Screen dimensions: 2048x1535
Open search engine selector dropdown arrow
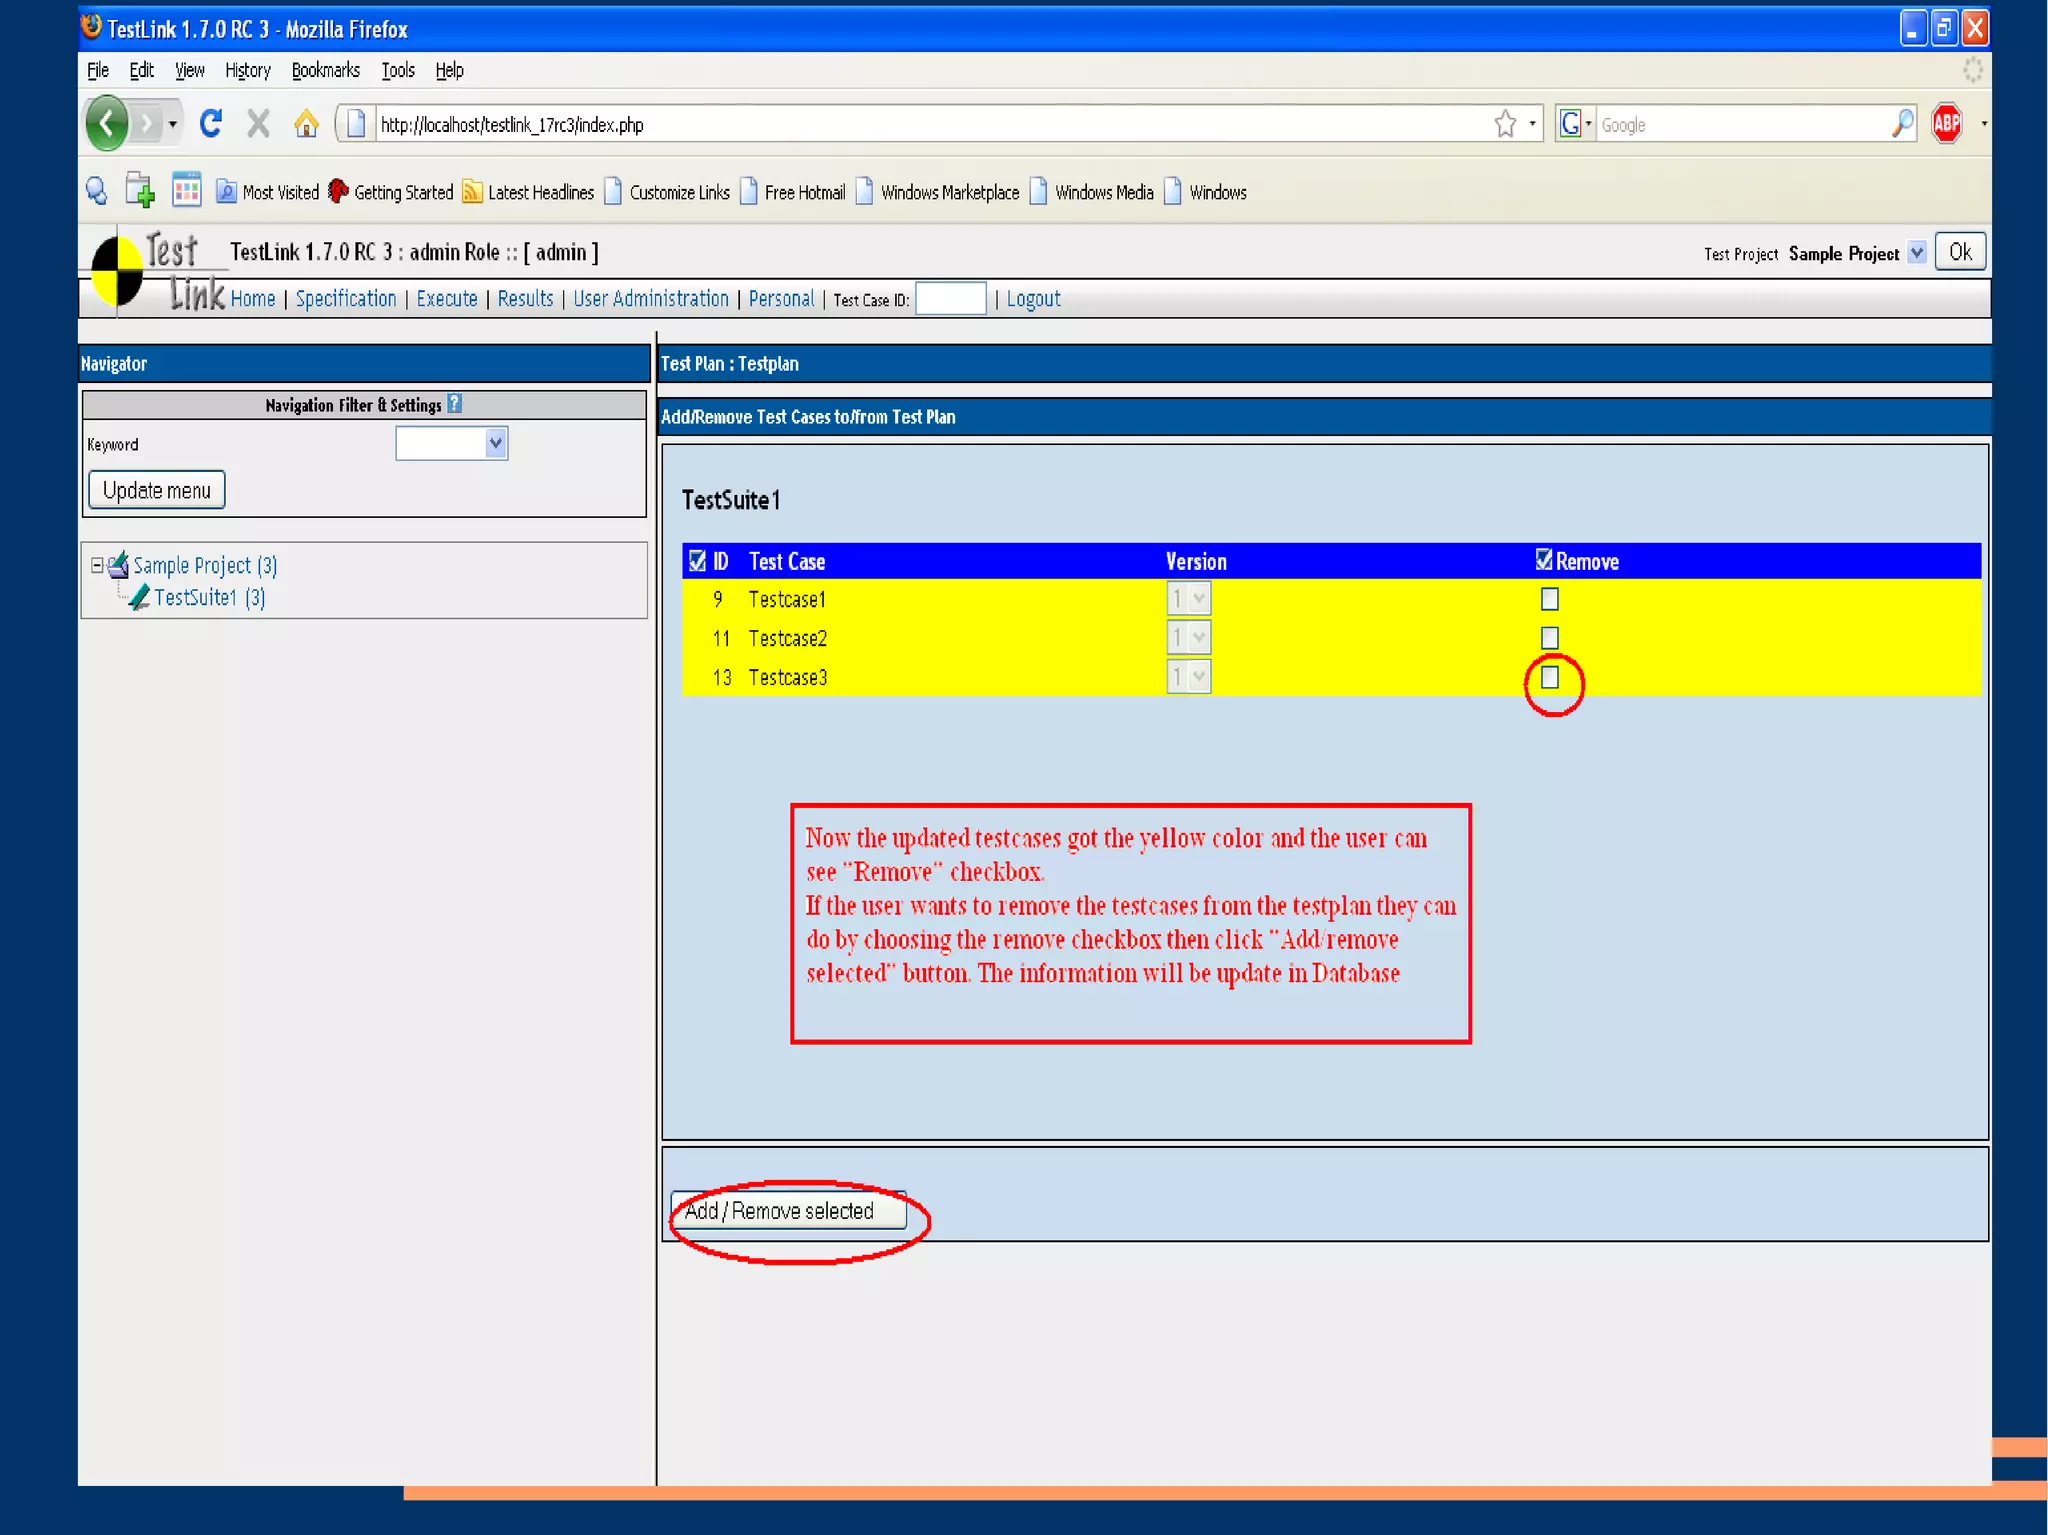[1589, 124]
